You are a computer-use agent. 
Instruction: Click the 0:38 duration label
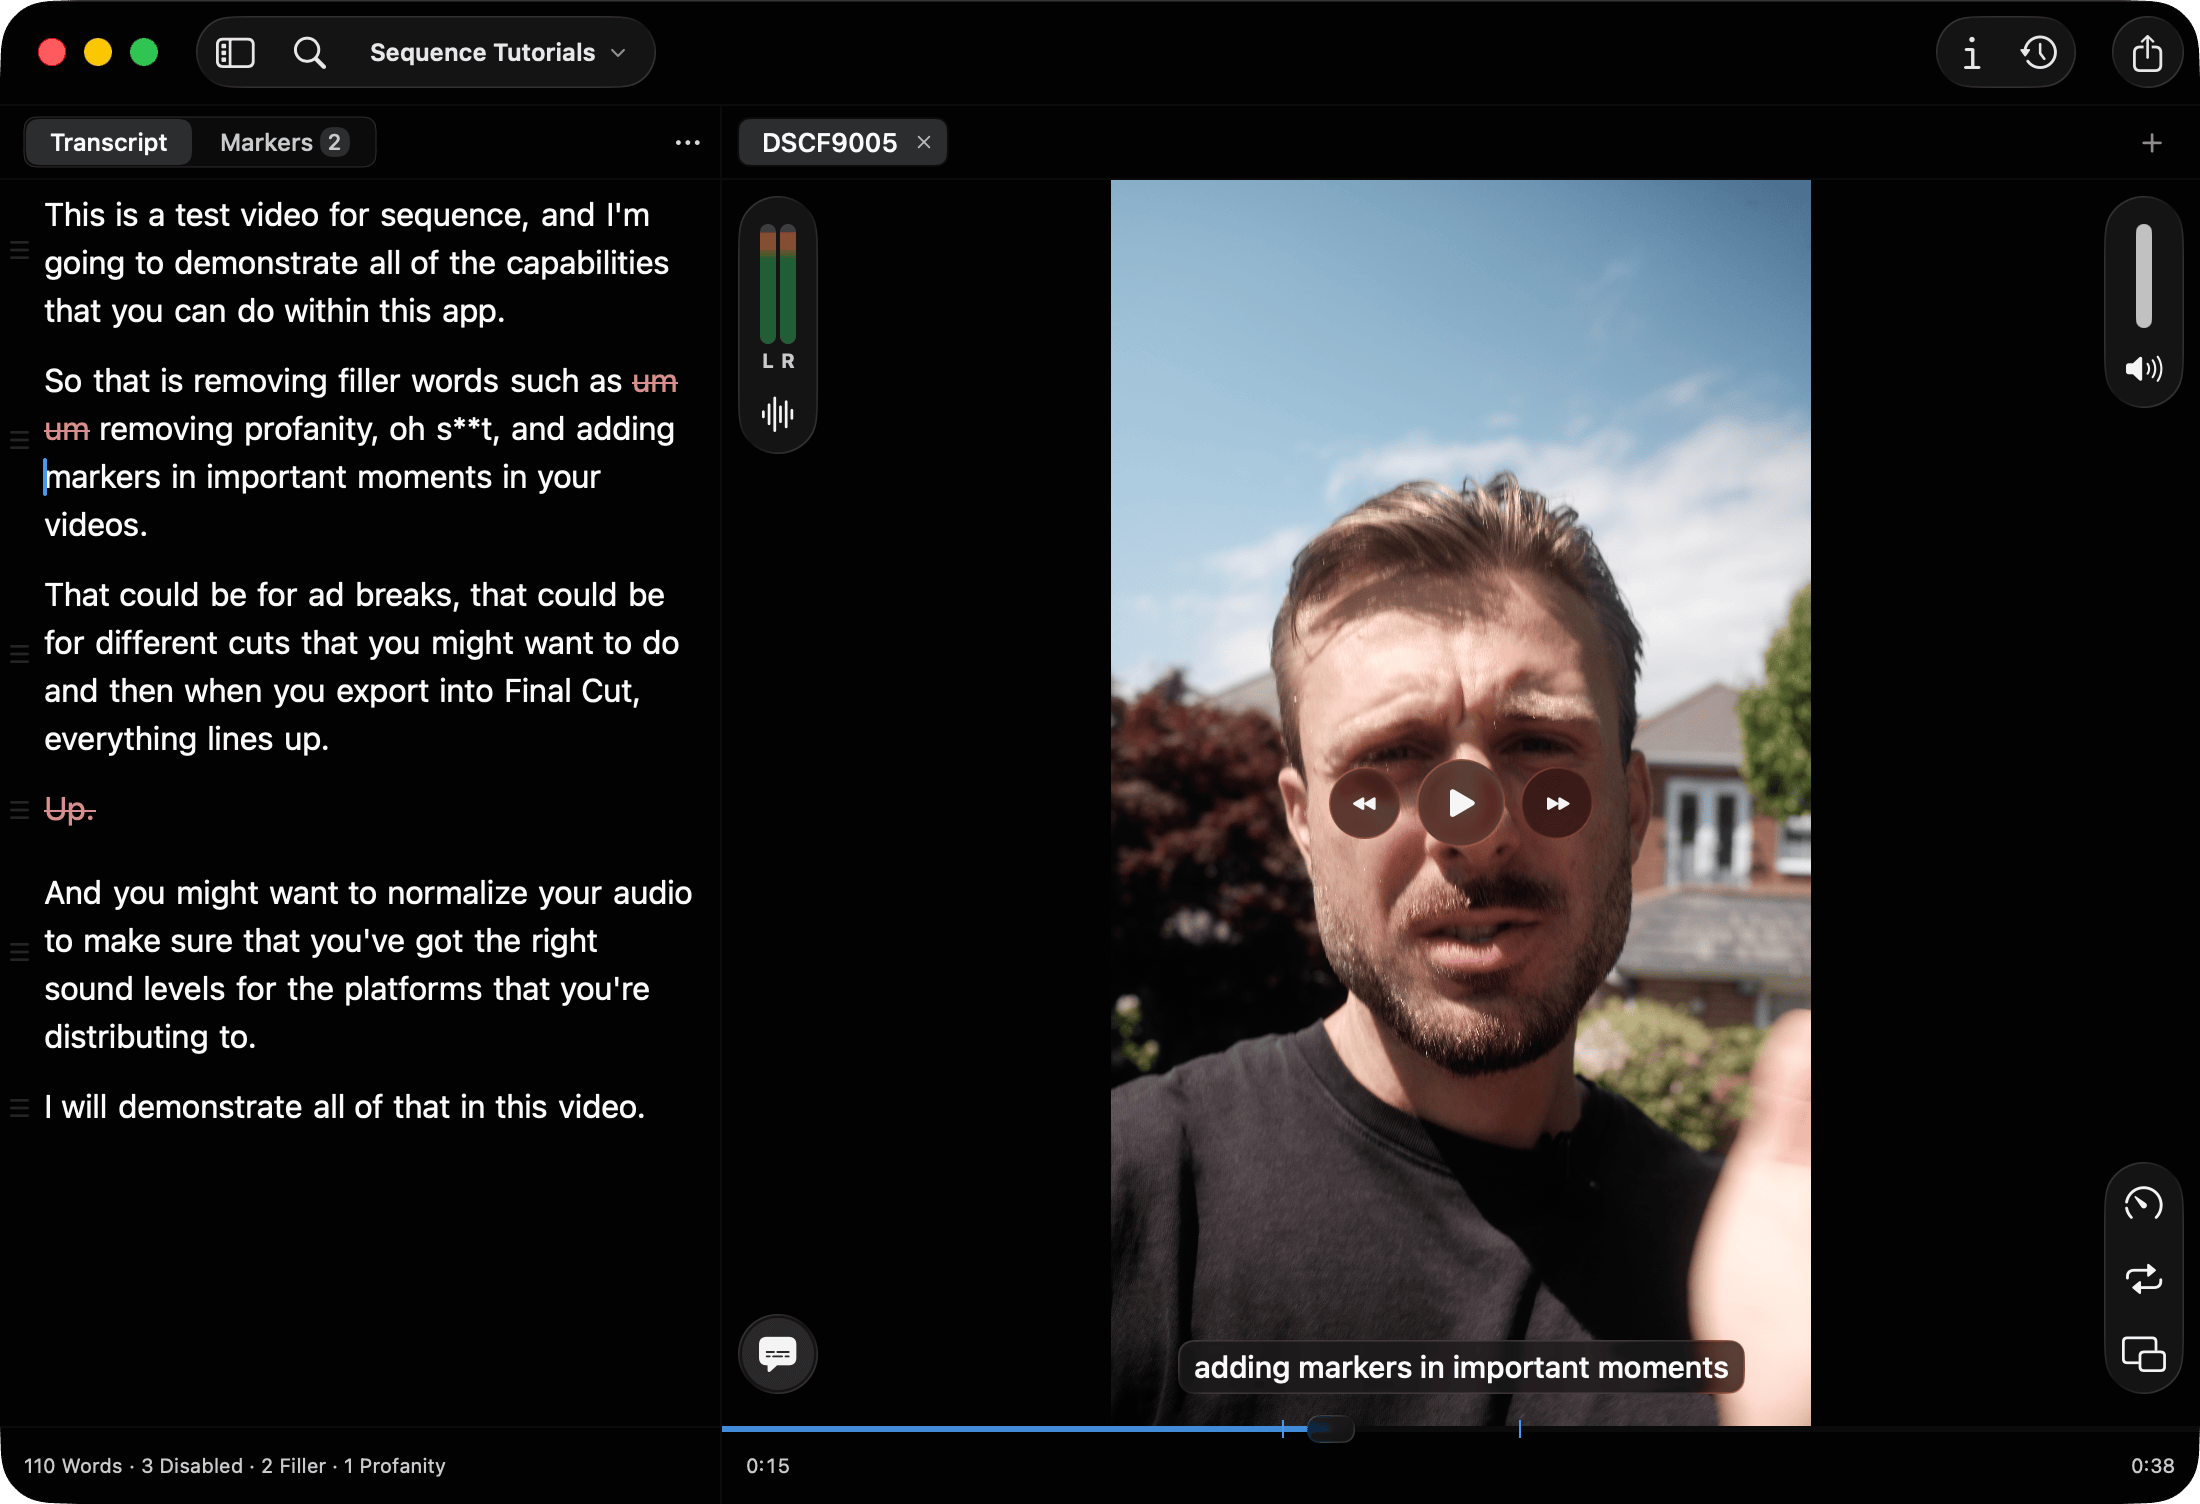click(x=2152, y=1466)
